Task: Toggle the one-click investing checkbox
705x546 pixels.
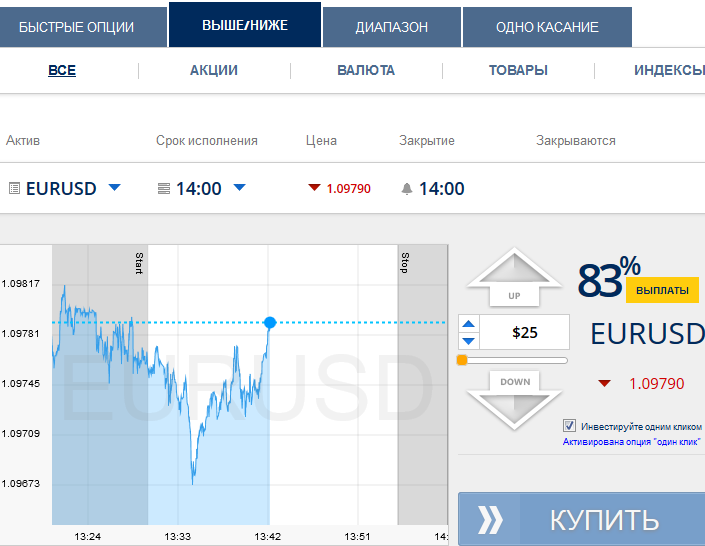Action: pos(570,425)
